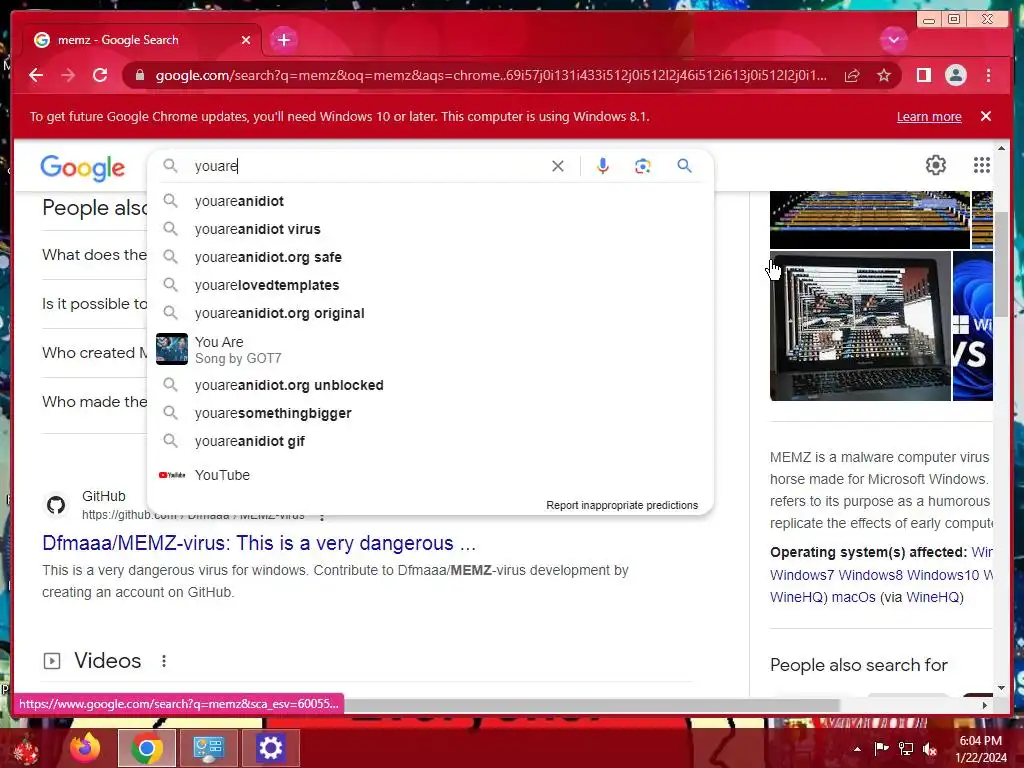Search by image with Lens icon
1024x768 pixels.
(643, 166)
